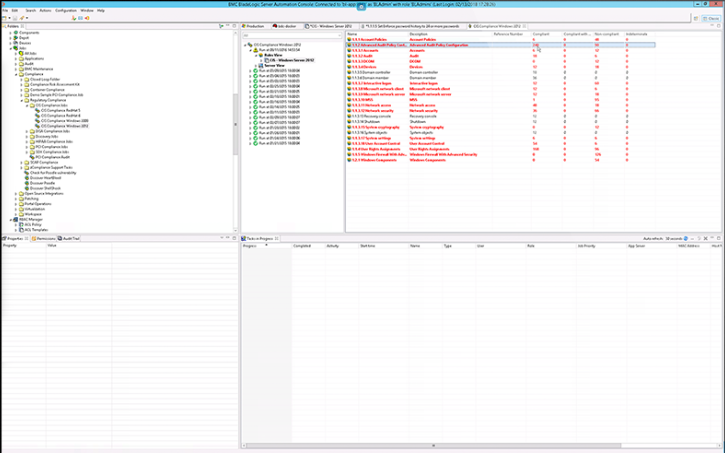Click the Discover ShellShock job icon
This screenshot has width=725, height=453.
[27, 188]
